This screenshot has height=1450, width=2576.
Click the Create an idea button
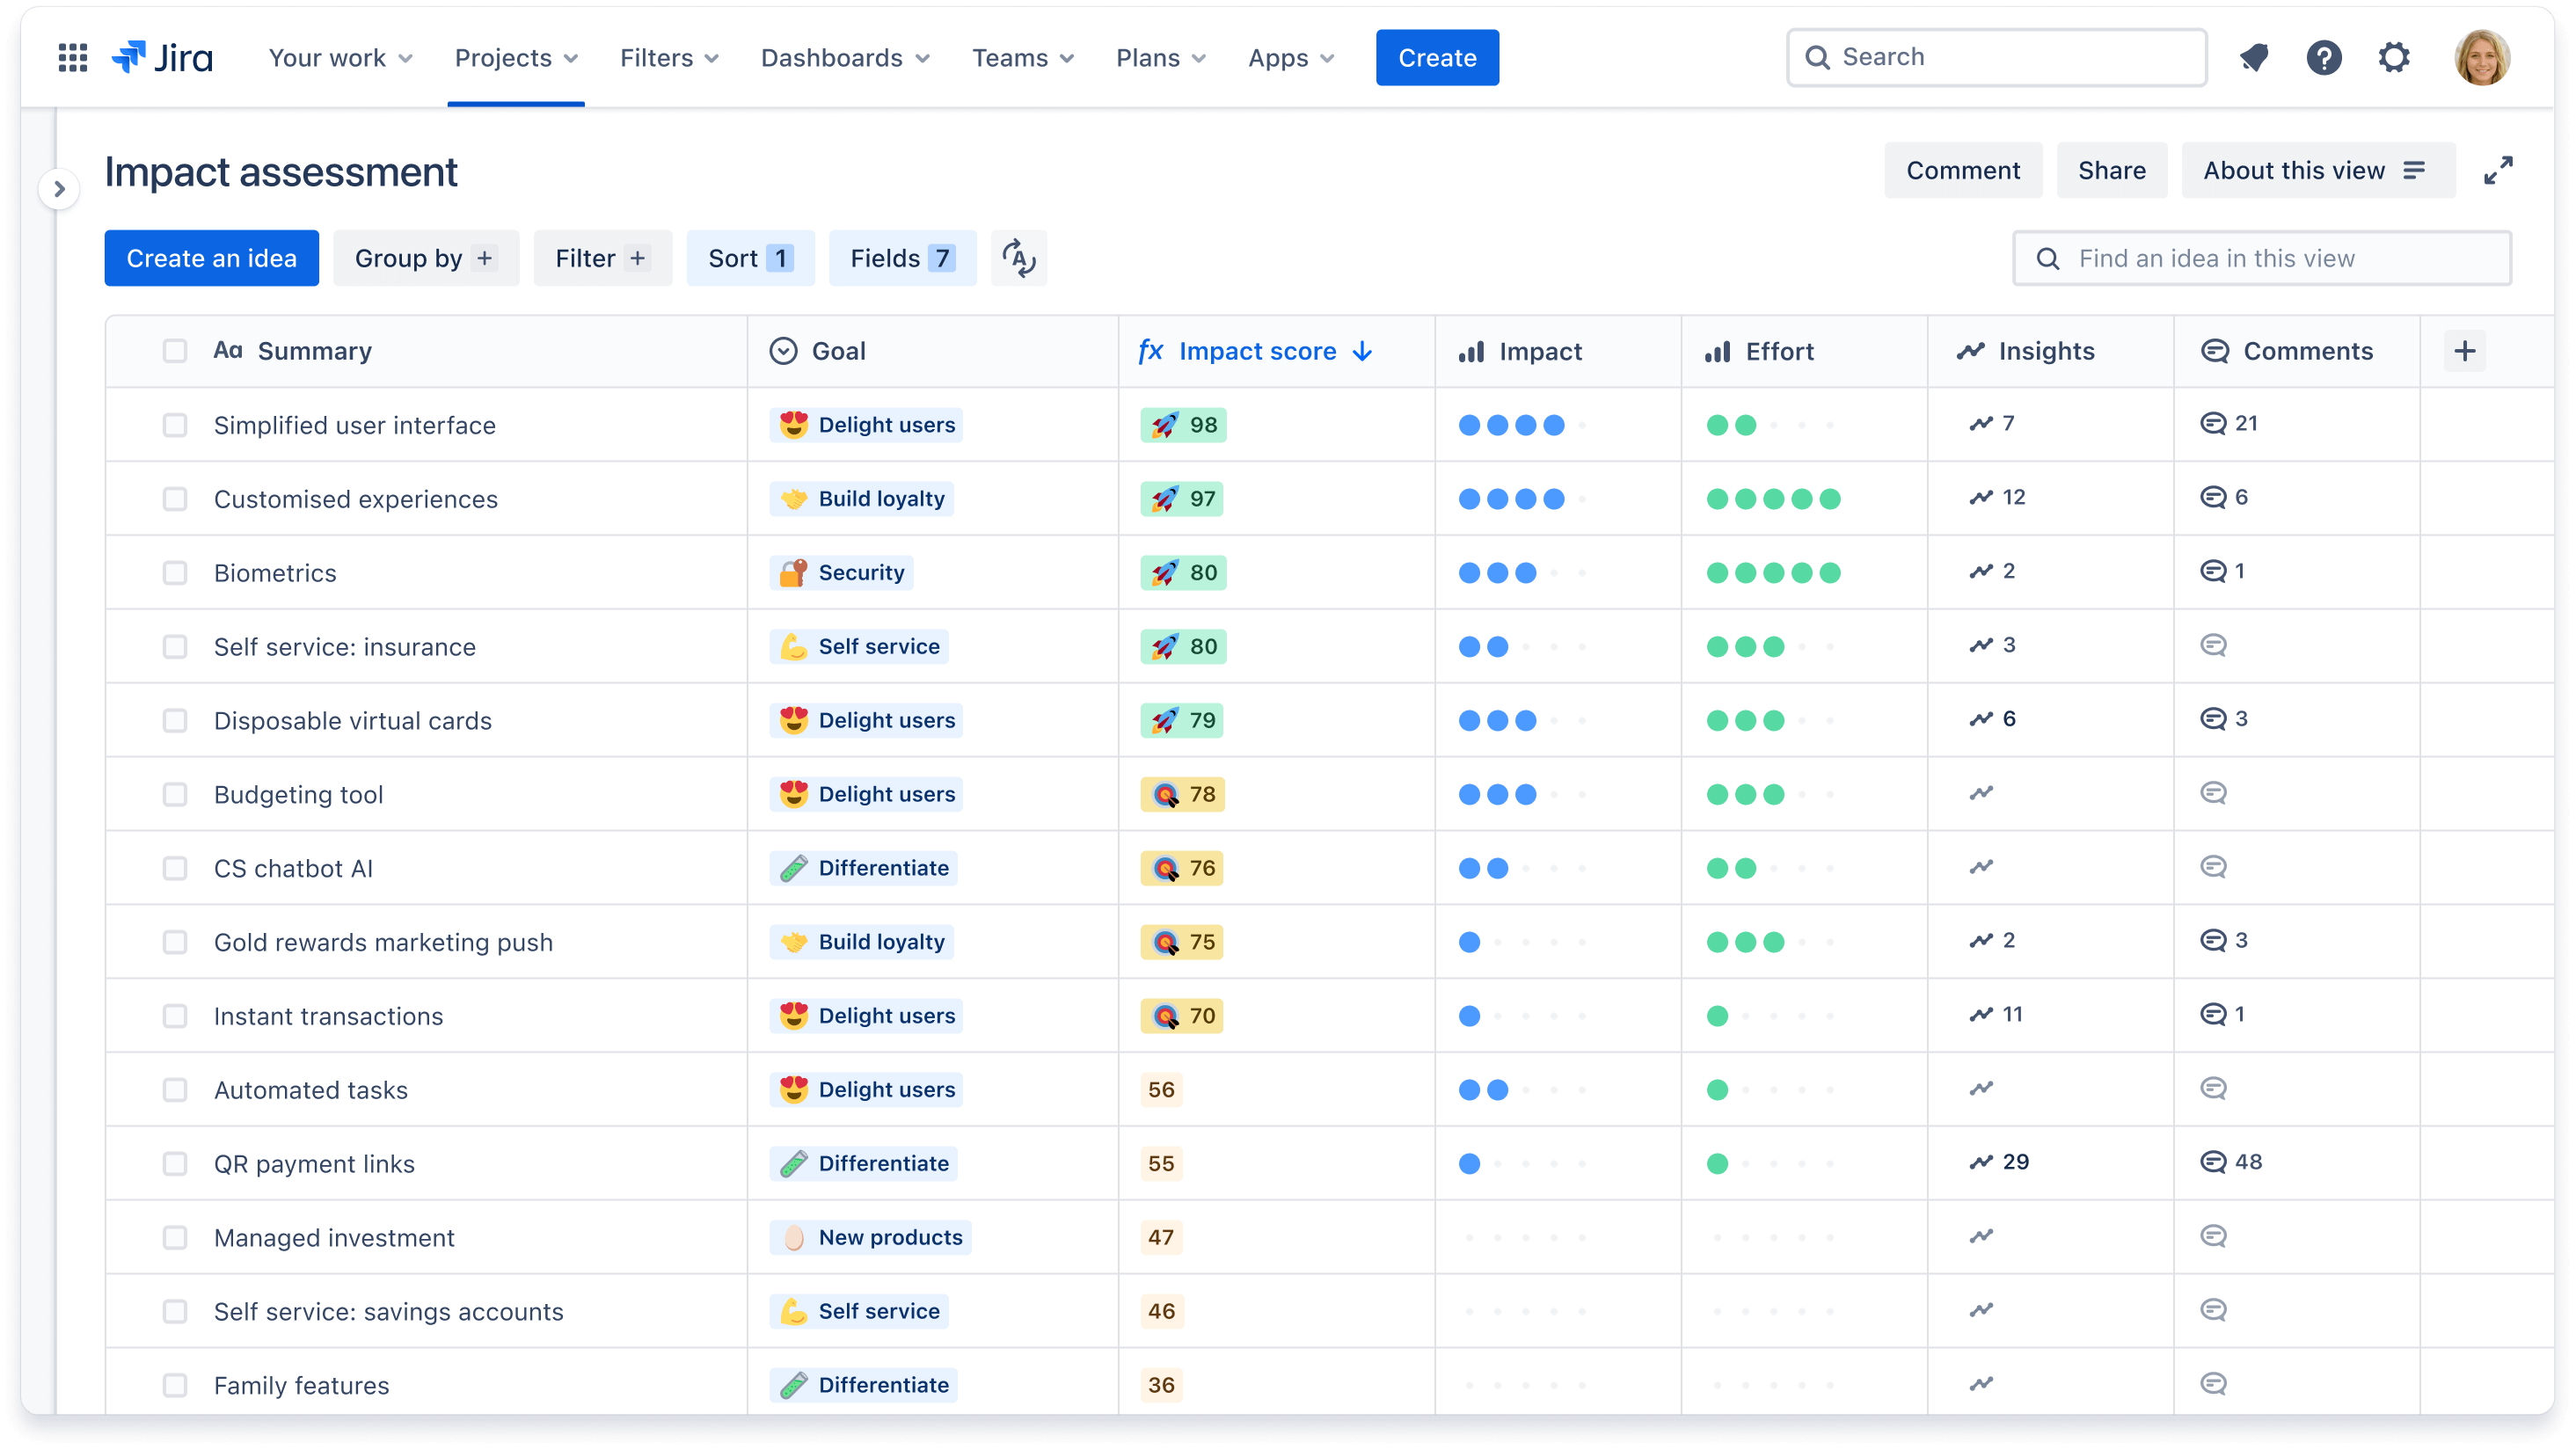tap(210, 257)
